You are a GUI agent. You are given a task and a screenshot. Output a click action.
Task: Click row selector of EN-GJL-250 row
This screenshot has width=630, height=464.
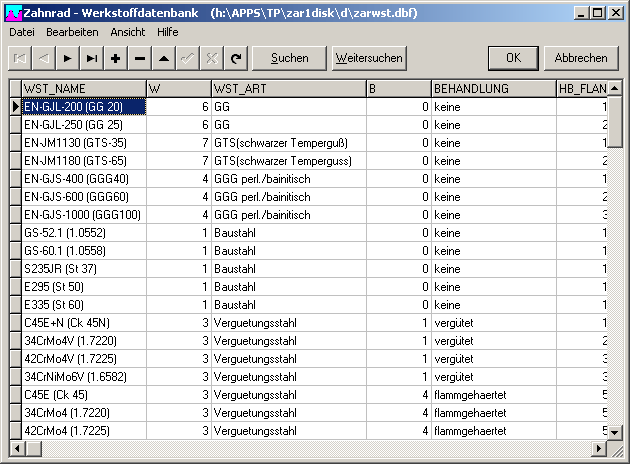[x=15, y=125]
